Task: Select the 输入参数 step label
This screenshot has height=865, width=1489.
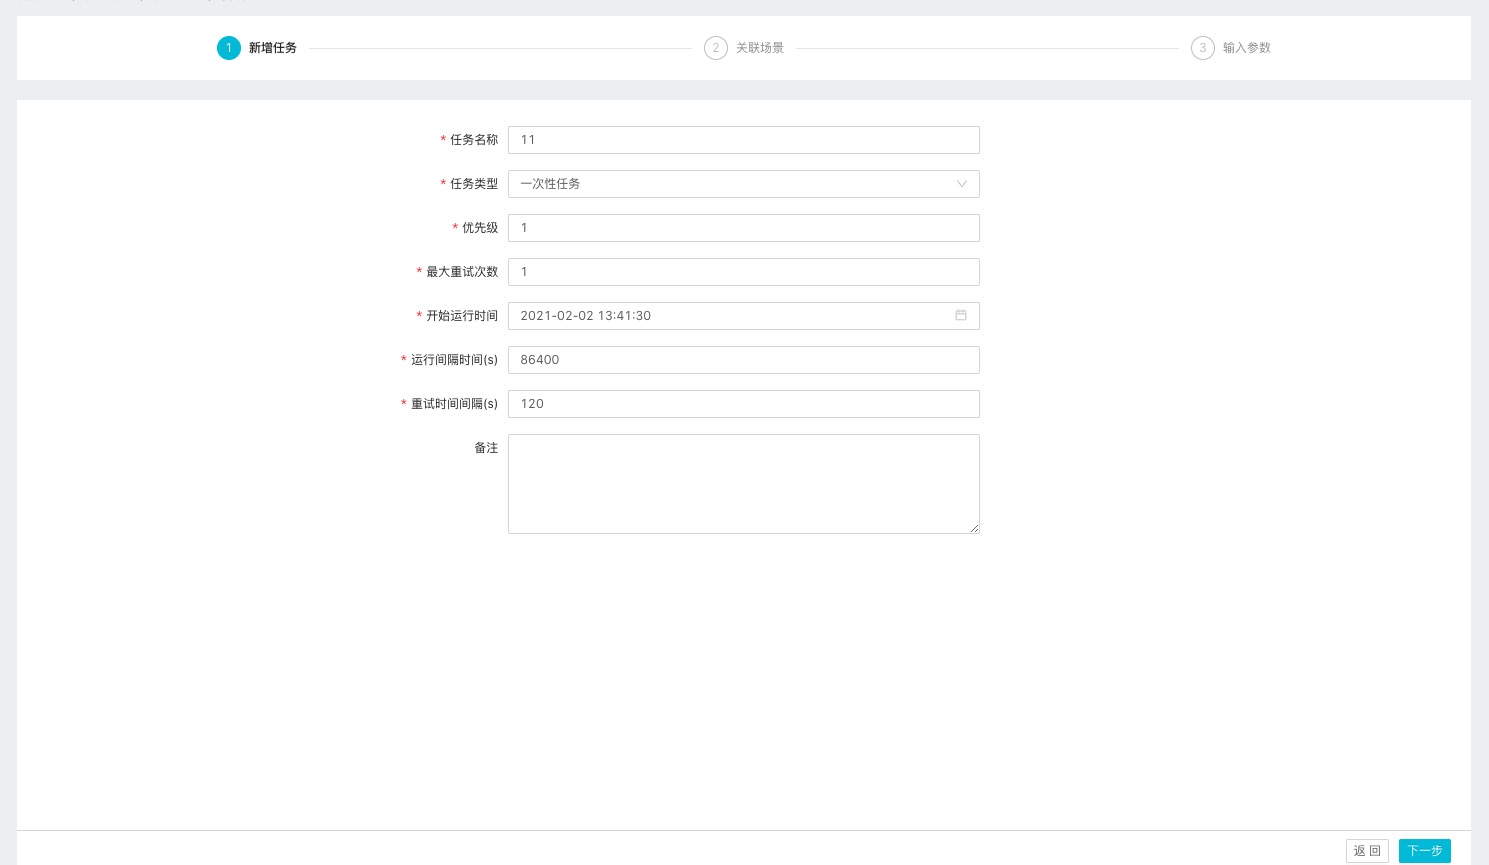Action: pos(1247,48)
